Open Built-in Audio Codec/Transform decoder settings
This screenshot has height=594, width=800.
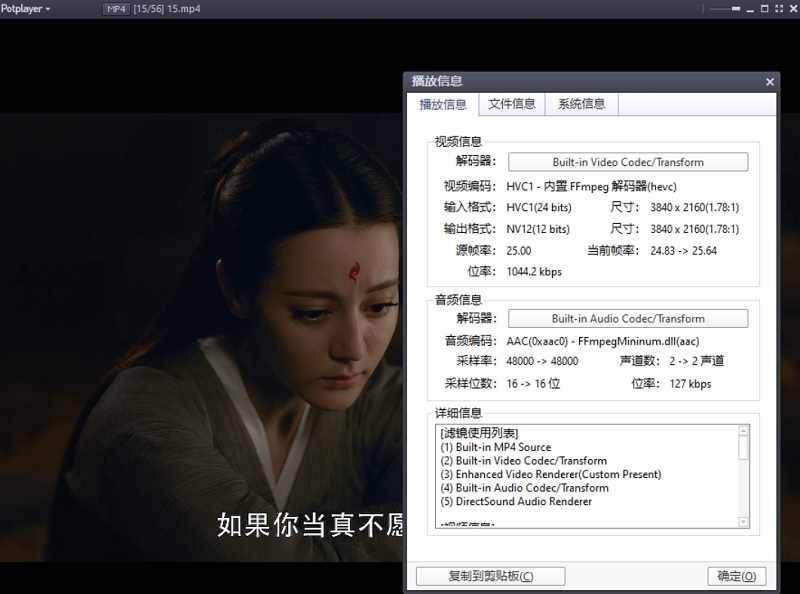coord(628,319)
